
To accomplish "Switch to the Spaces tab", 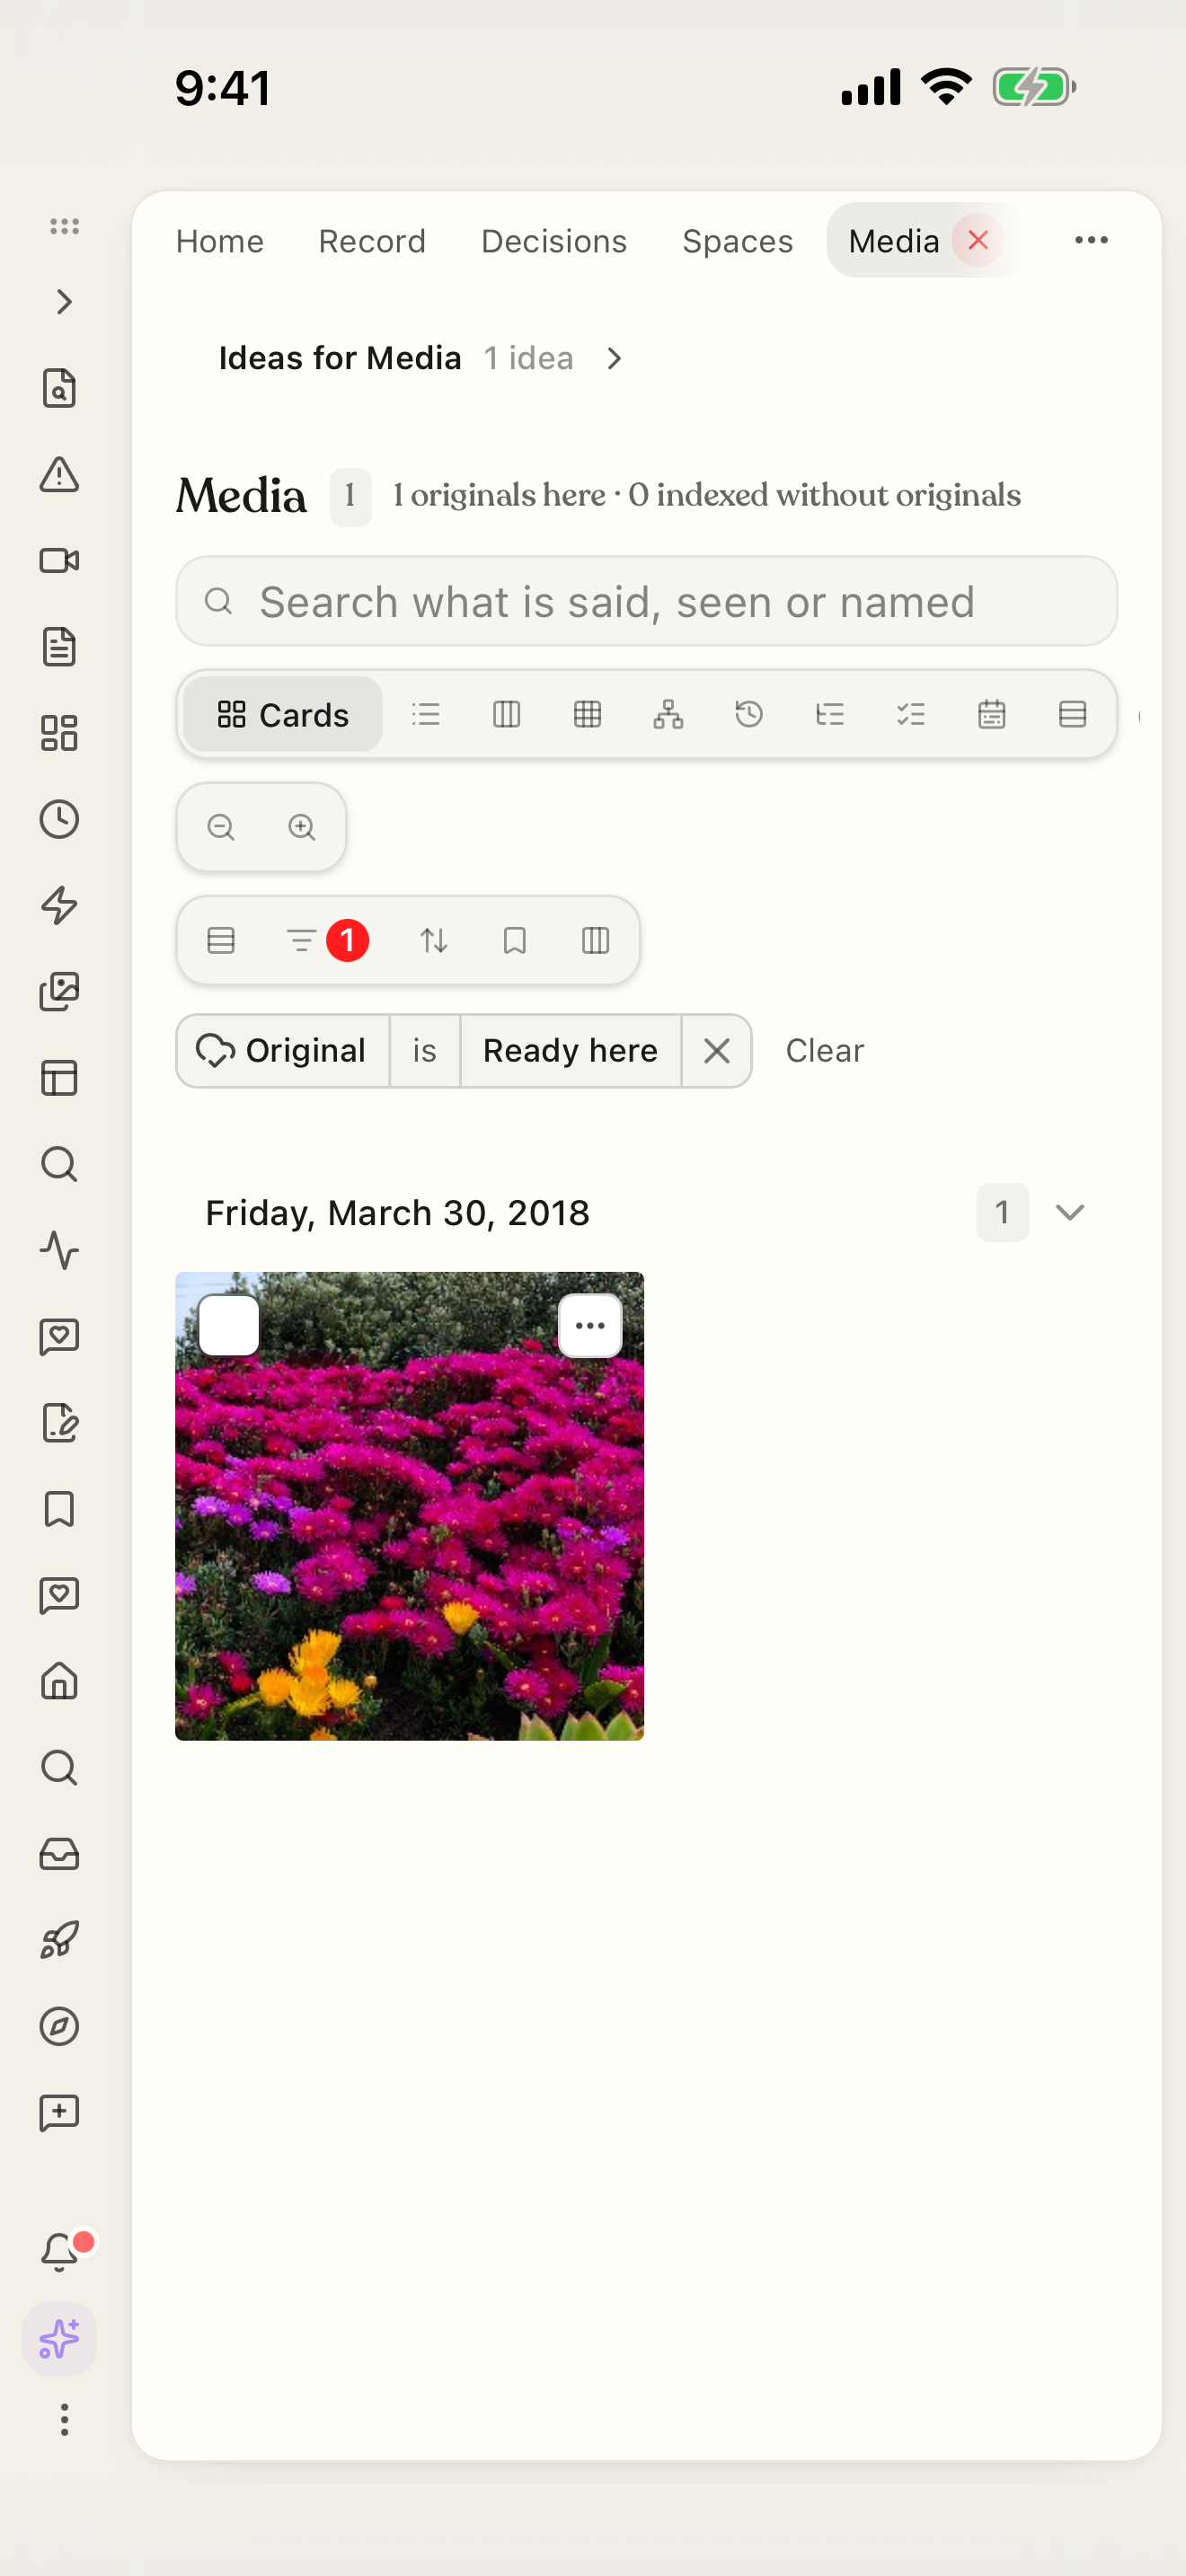I will (738, 241).
